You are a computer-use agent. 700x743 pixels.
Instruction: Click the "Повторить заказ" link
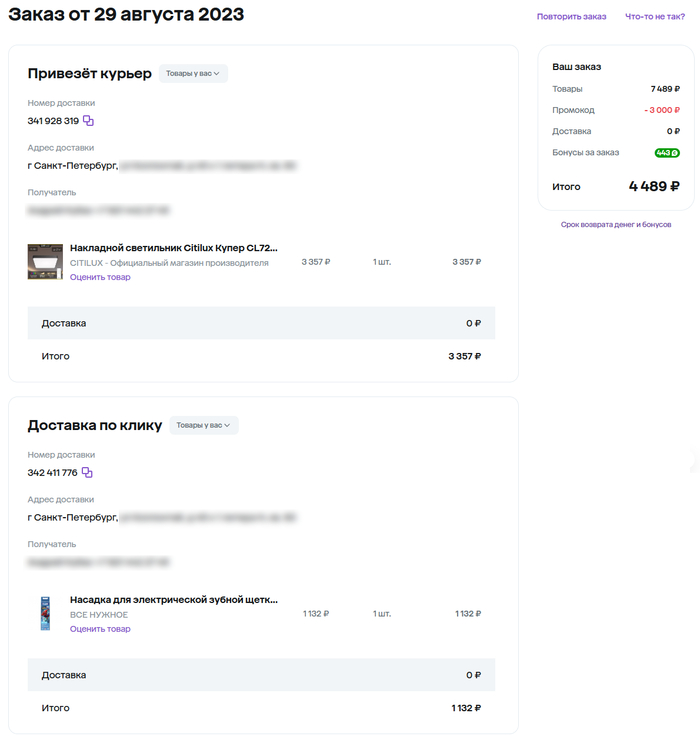pos(571,16)
